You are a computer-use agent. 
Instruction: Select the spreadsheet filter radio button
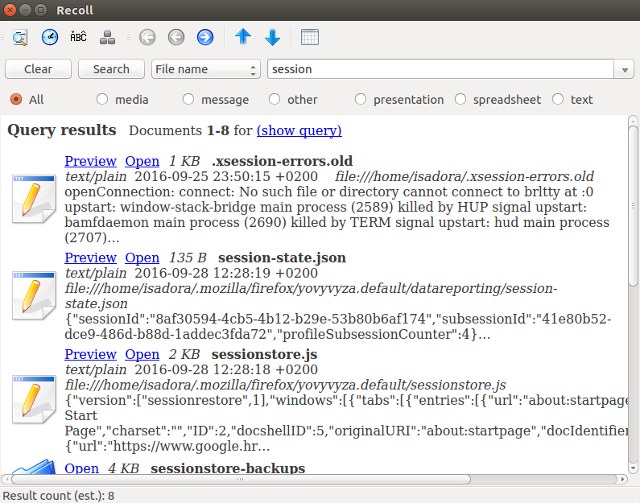(x=460, y=99)
